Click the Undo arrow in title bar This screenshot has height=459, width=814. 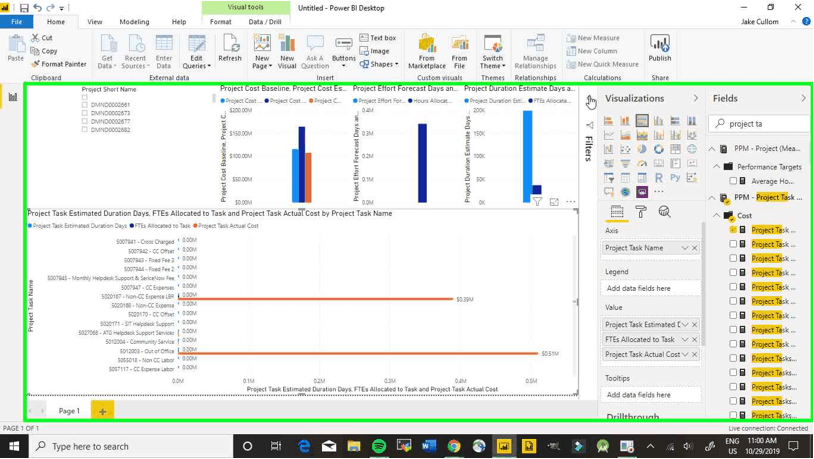point(37,8)
